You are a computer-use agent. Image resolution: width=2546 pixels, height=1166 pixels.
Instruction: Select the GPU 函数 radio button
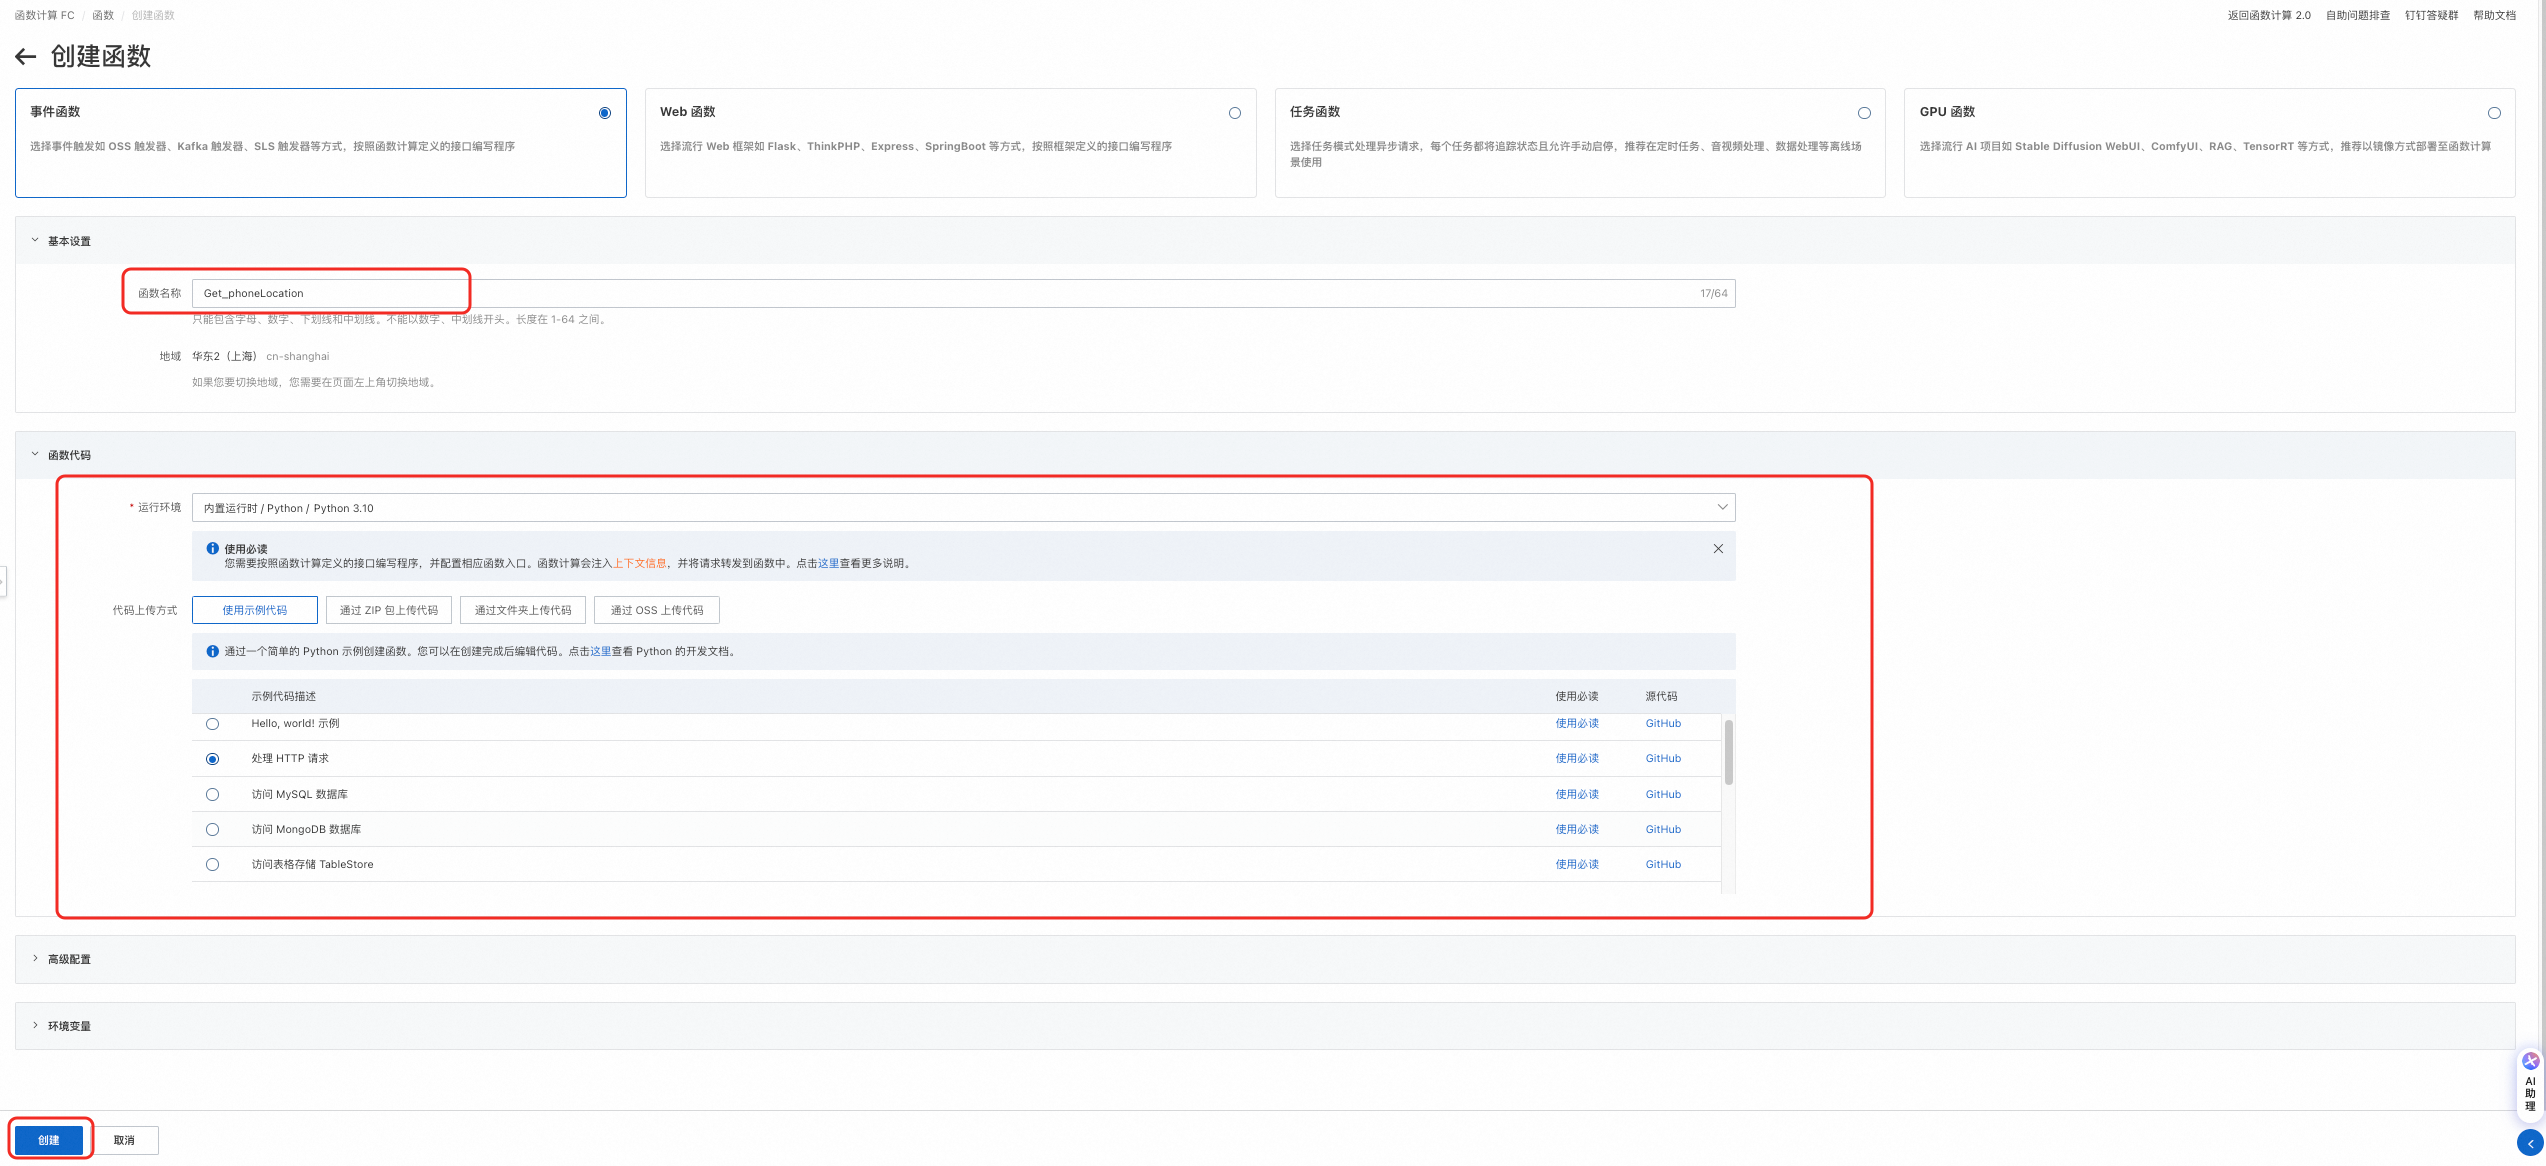coord(2494,113)
